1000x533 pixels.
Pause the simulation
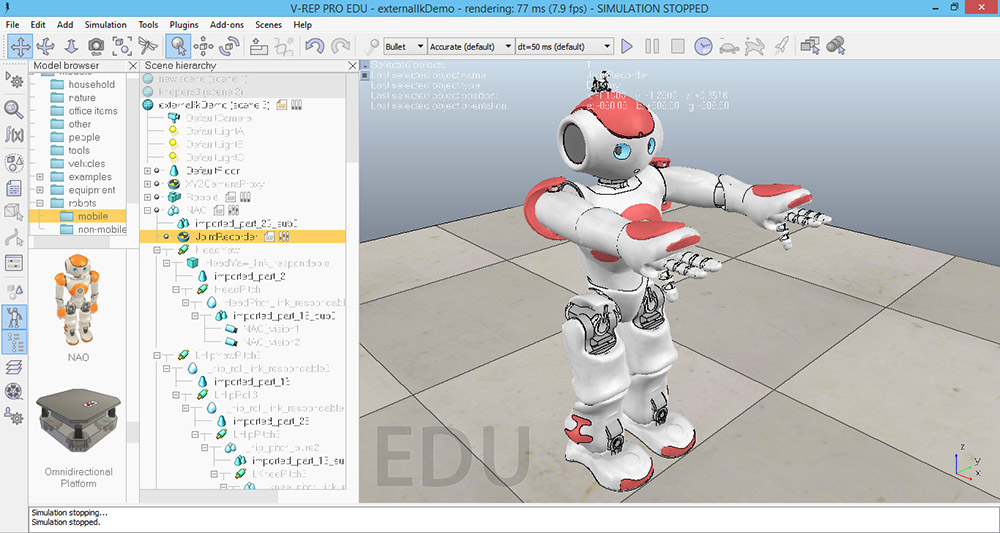[652, 47]
